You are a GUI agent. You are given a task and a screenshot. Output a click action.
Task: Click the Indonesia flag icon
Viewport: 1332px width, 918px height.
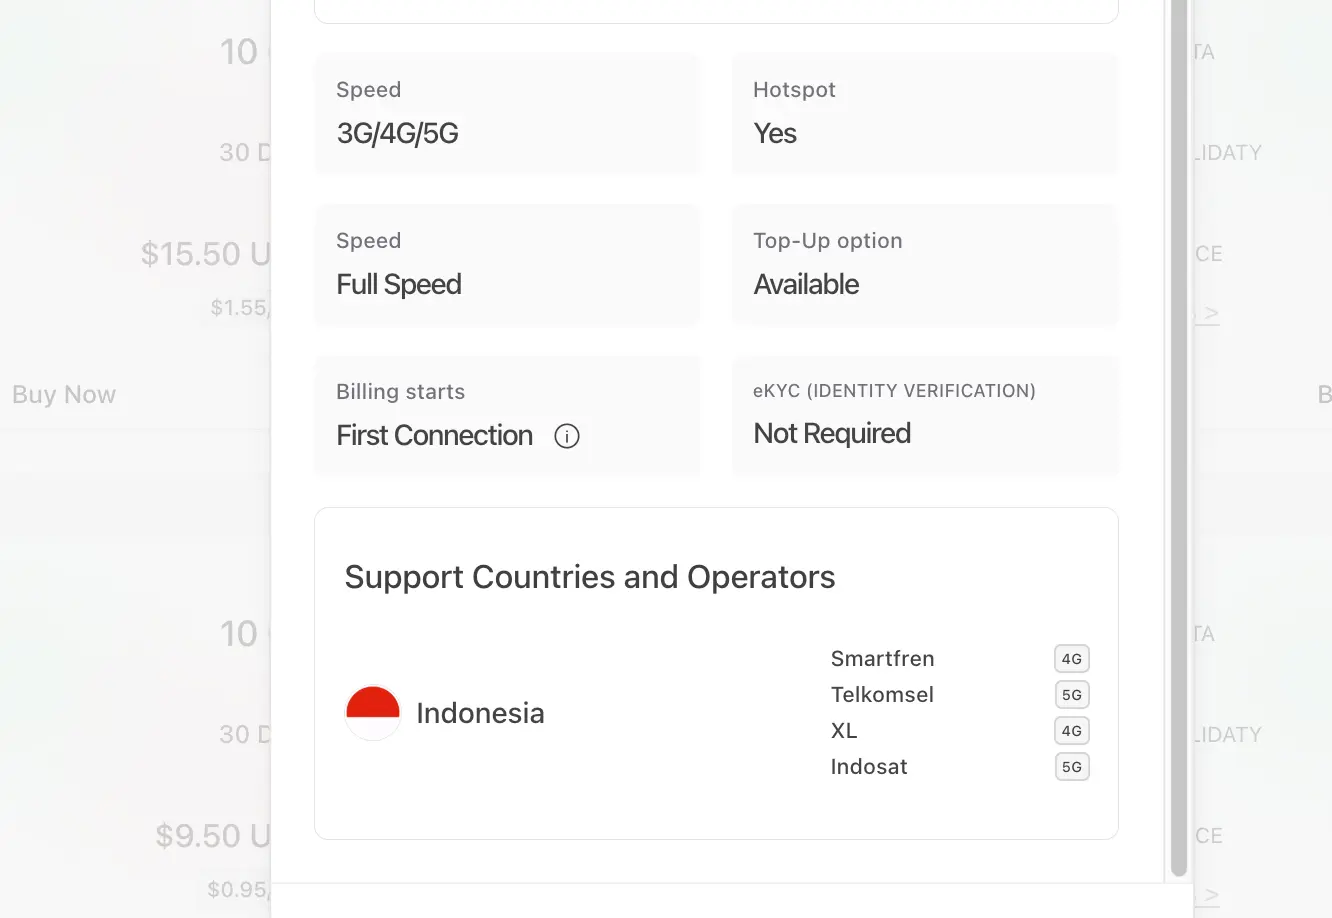coord(373,713)
